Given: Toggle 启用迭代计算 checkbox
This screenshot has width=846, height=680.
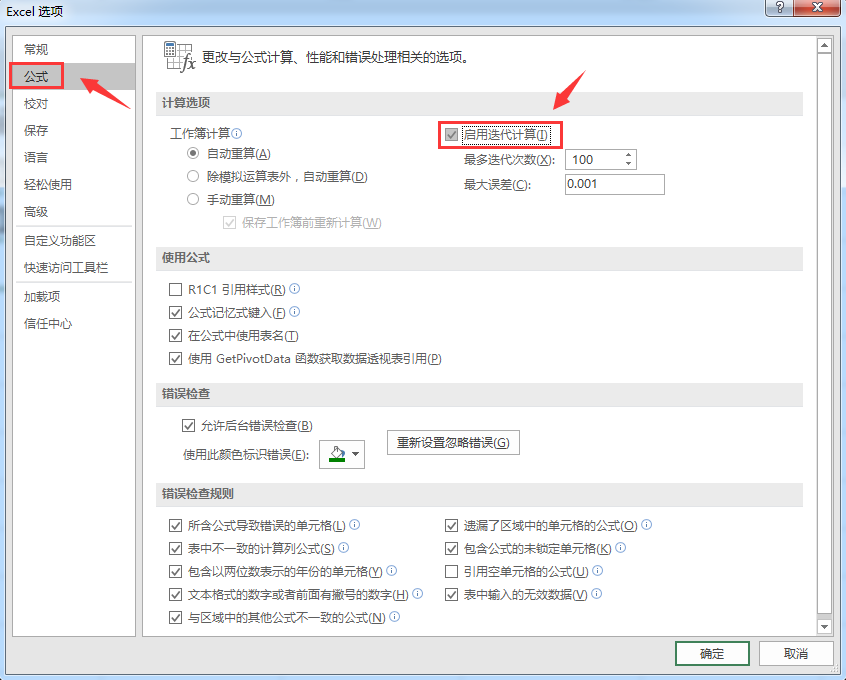Looking at the screenshot, I should (x=452, y=134).
